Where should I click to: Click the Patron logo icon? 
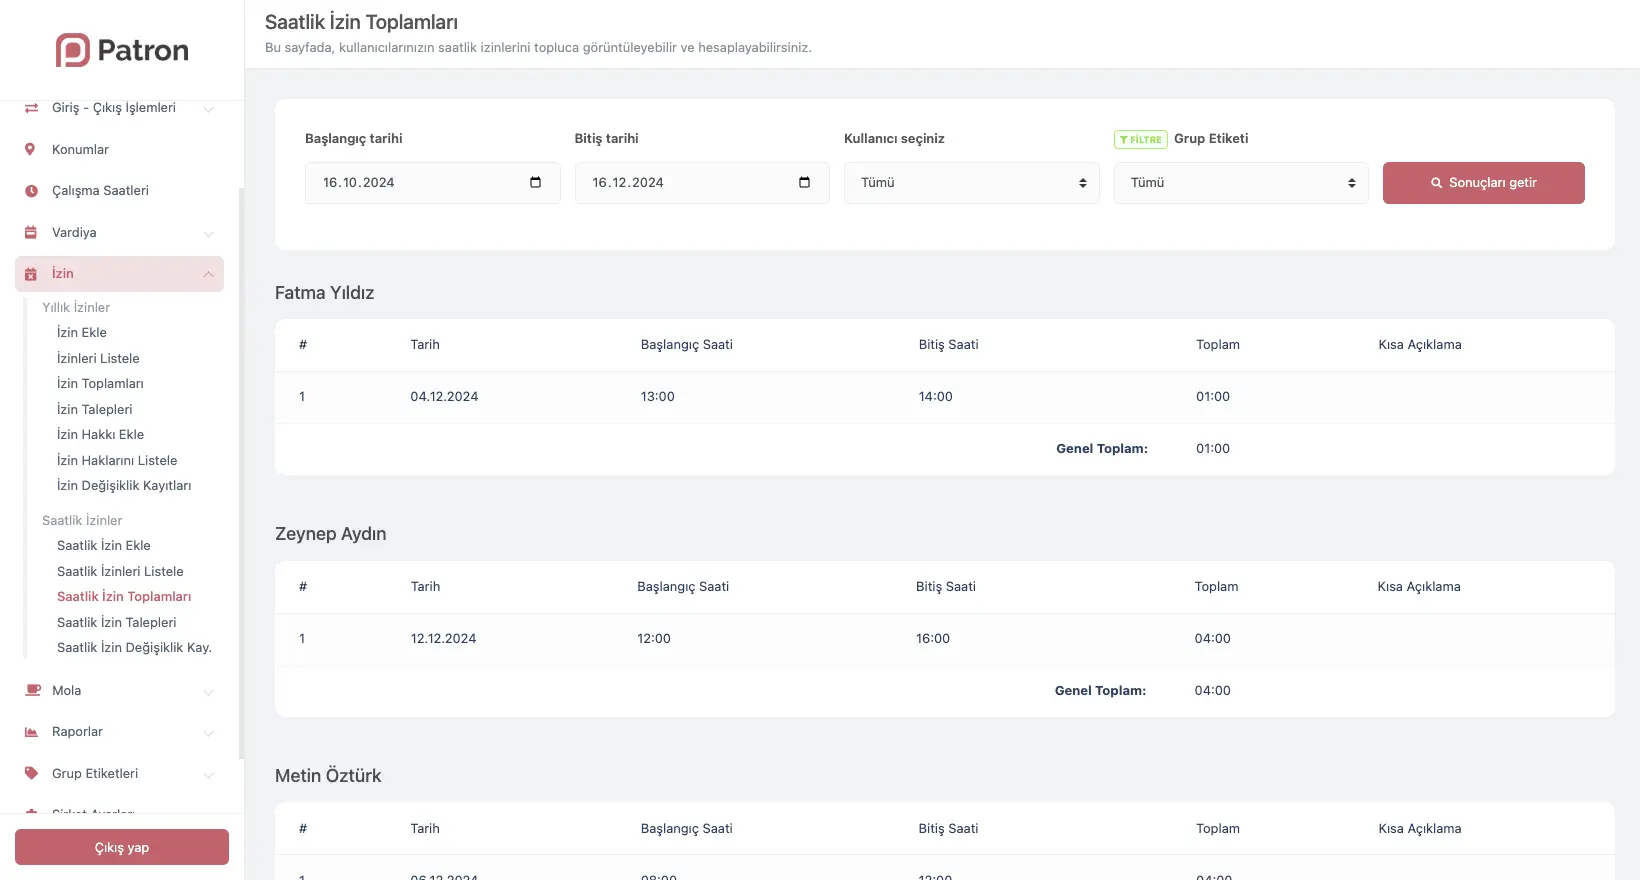point(73,50)
